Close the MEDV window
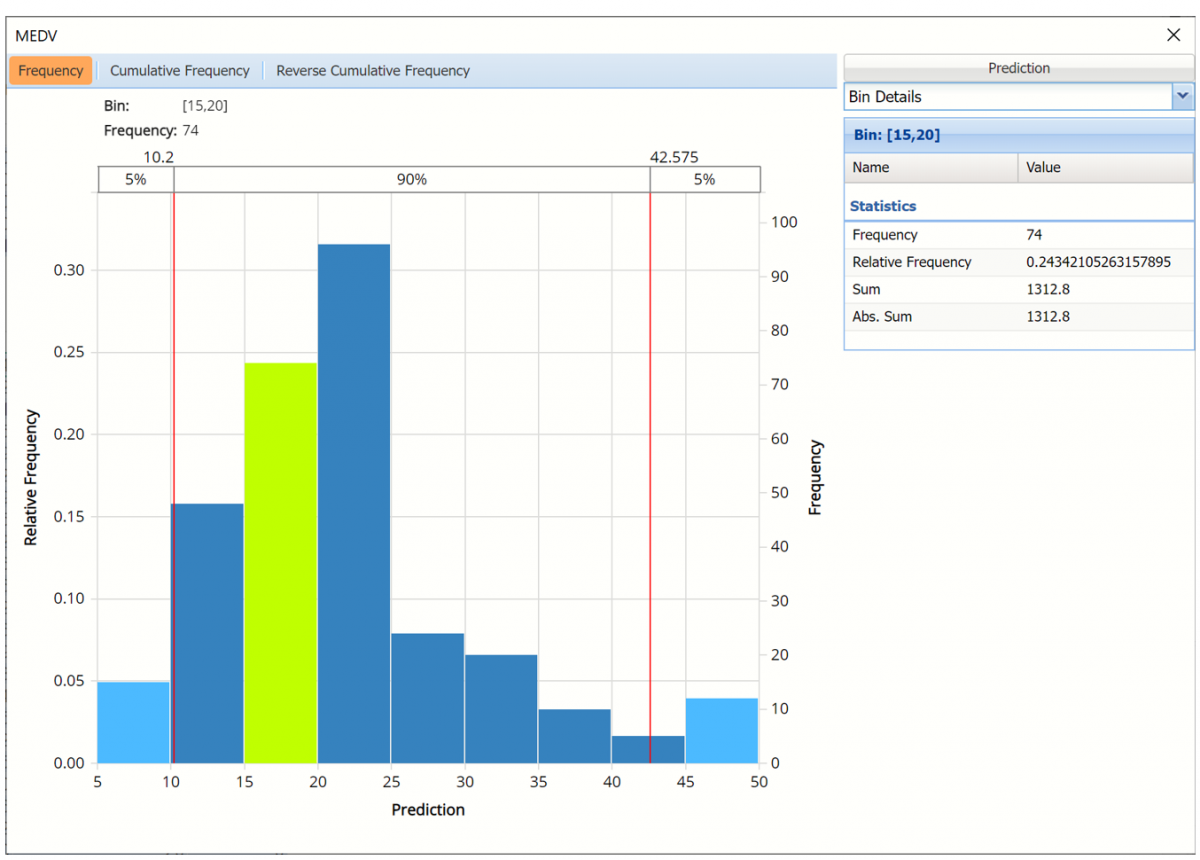1200x860 pixels. coord(1173,35)
